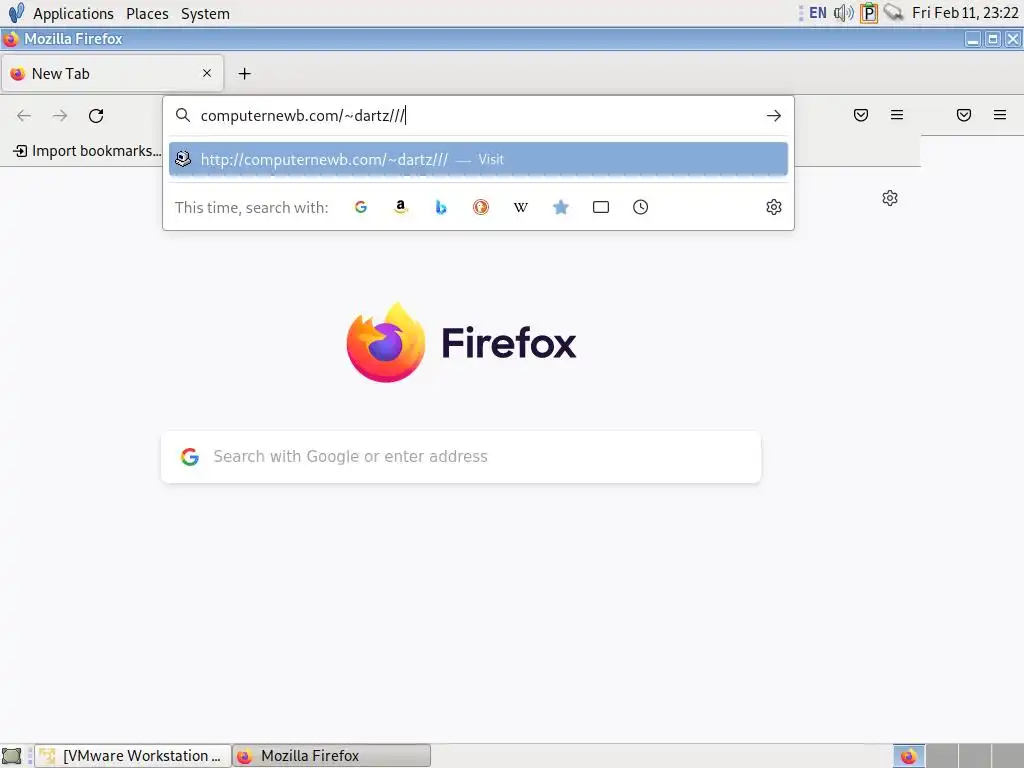The height and width of the screenshot is (768, 1024).
Task: Open the left Pocket save icon
Action: (x=861, y=115)
